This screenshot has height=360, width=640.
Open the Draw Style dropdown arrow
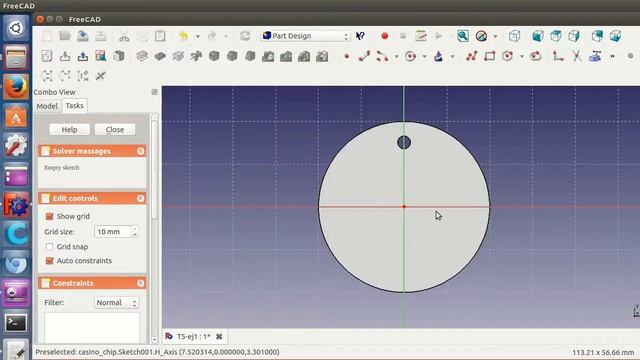point(495,36)
